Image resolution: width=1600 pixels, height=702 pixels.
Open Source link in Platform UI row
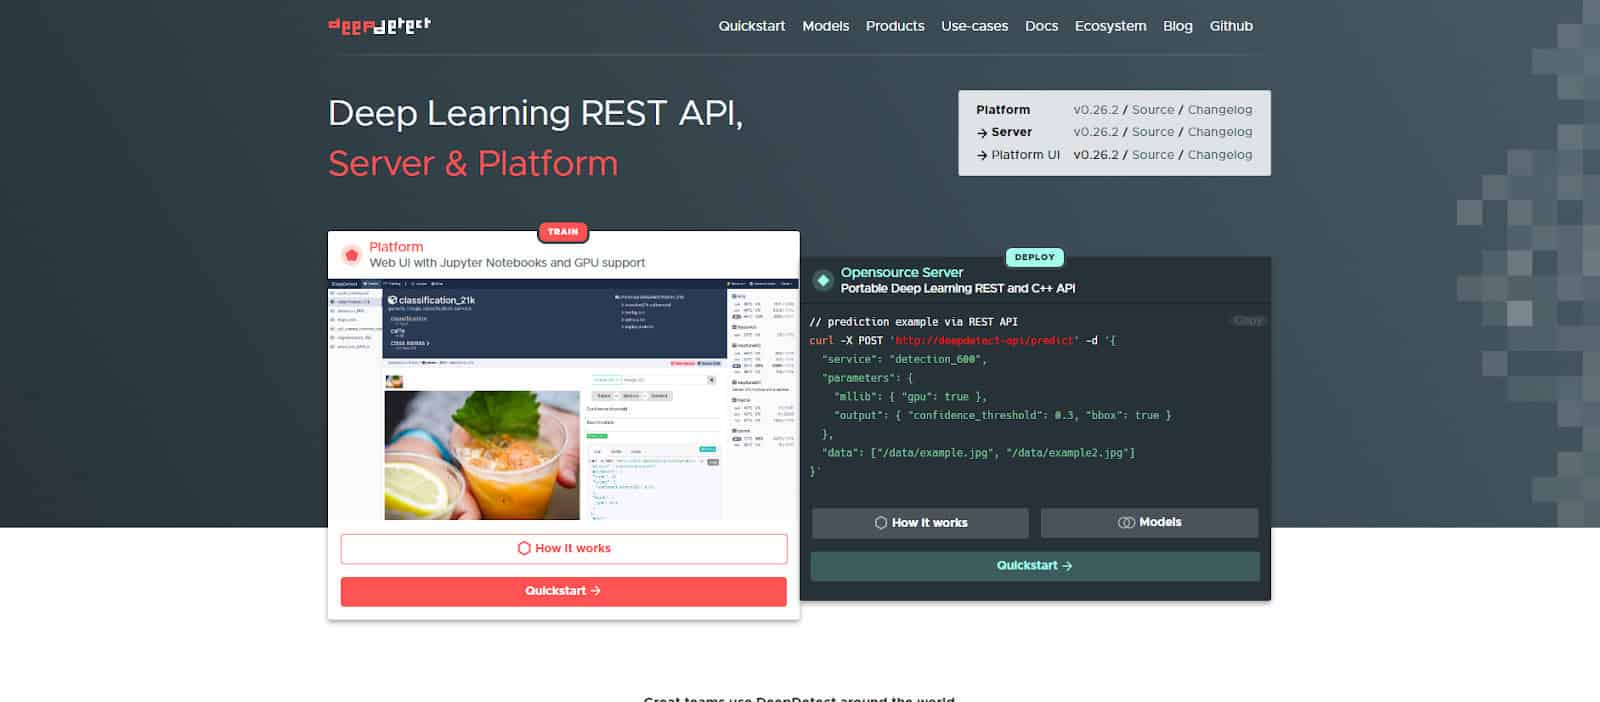(x=1153, y=155)
